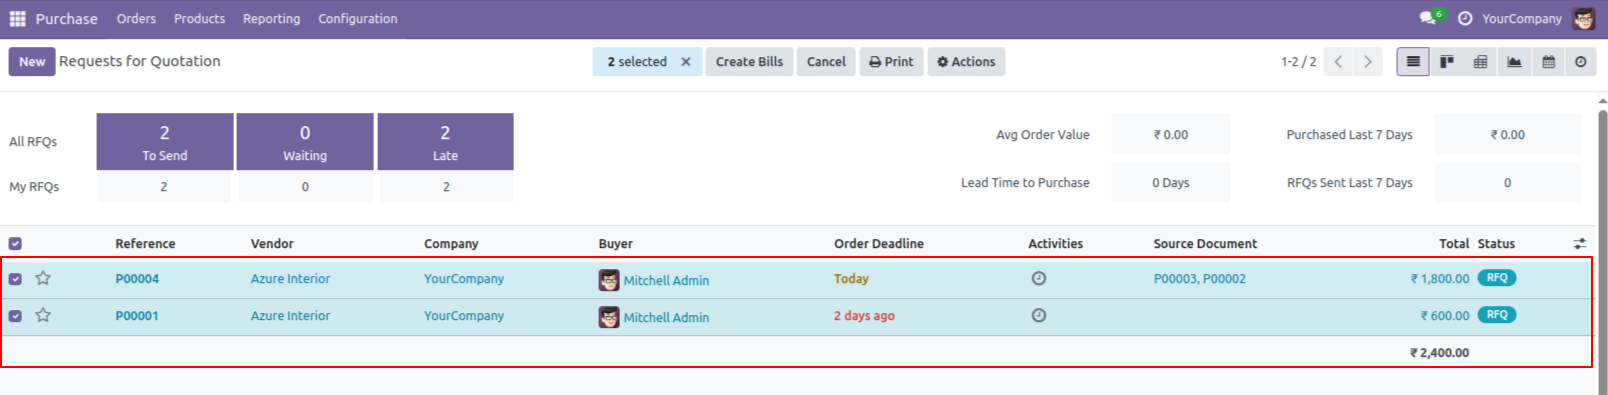The height and width of the screenshot is (395, 1608).
Task: Switch to graph view
Action: point(1515,62)
